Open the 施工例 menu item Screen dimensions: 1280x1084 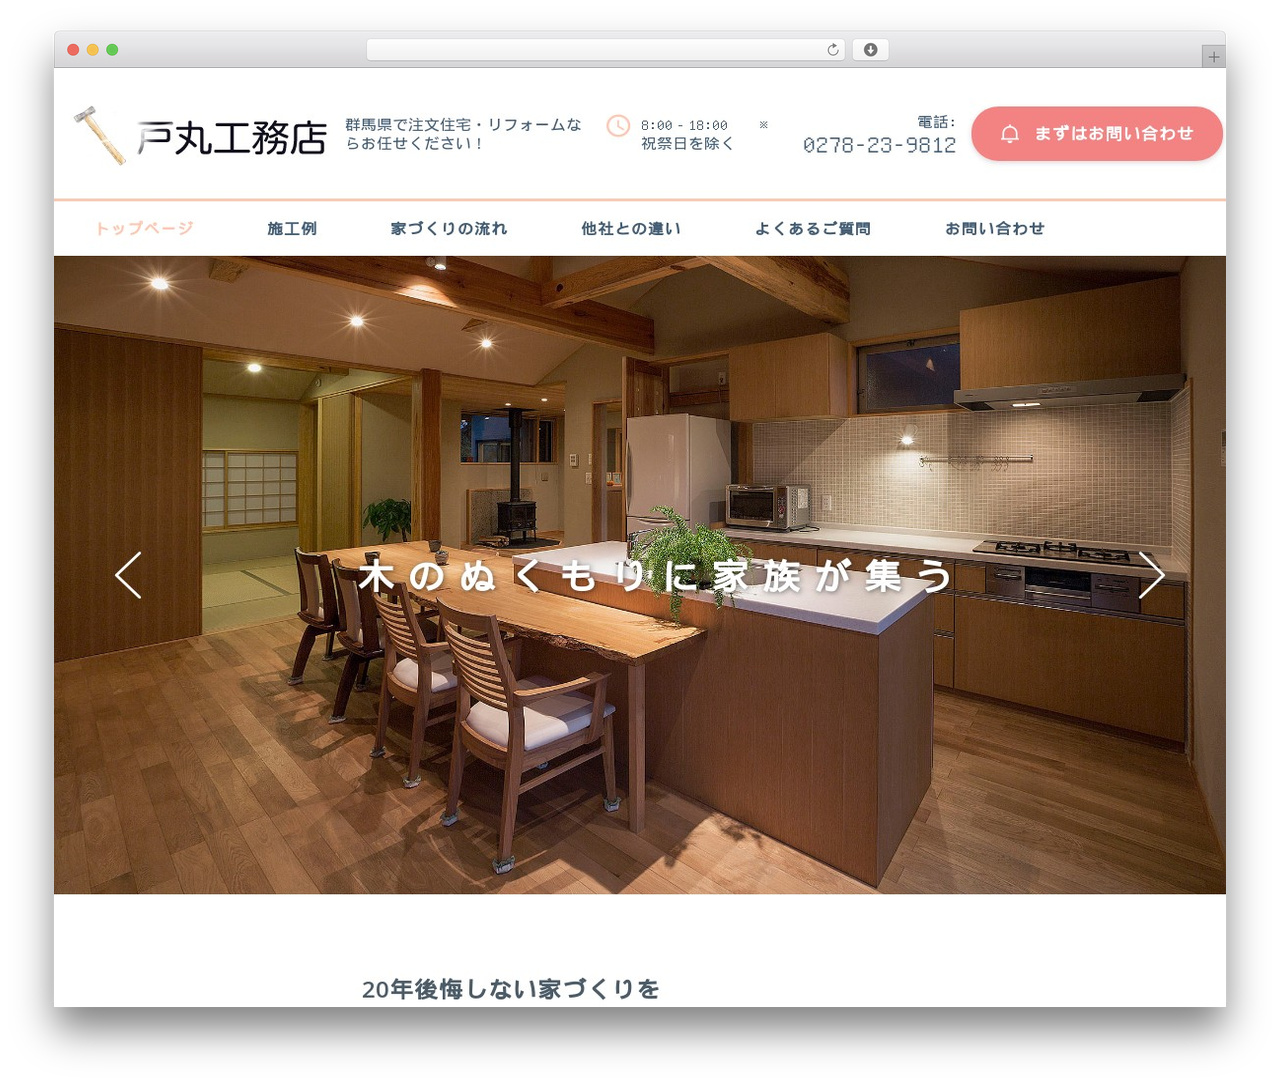click(x=292, y=228)
